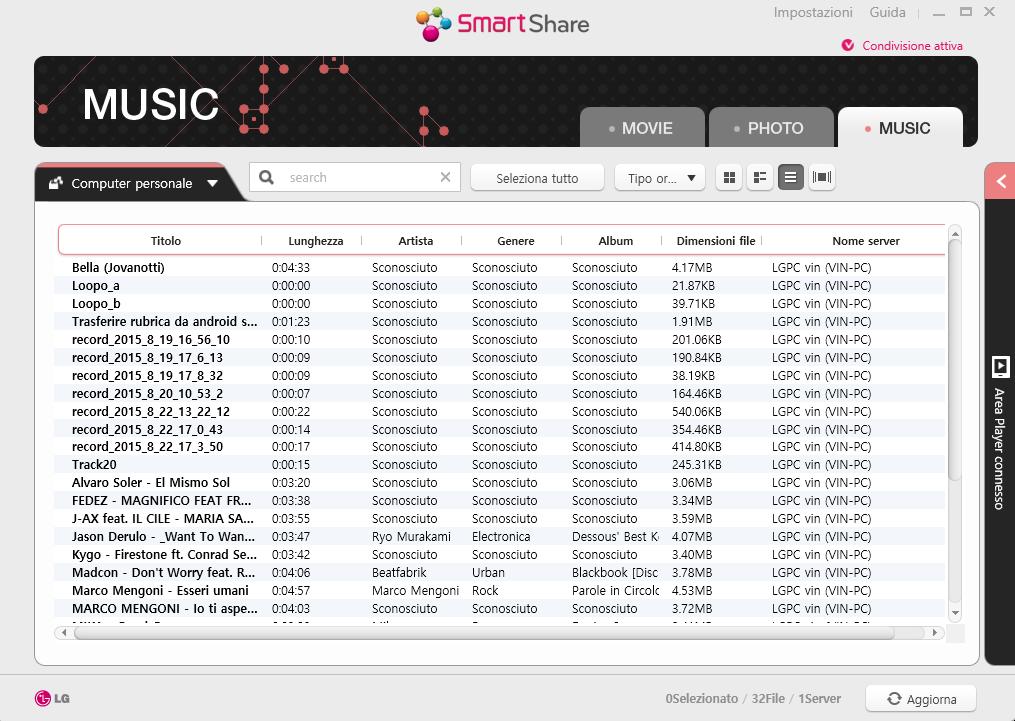Select record_2015_8_22_13_22_12 recording

coord(500,412)
